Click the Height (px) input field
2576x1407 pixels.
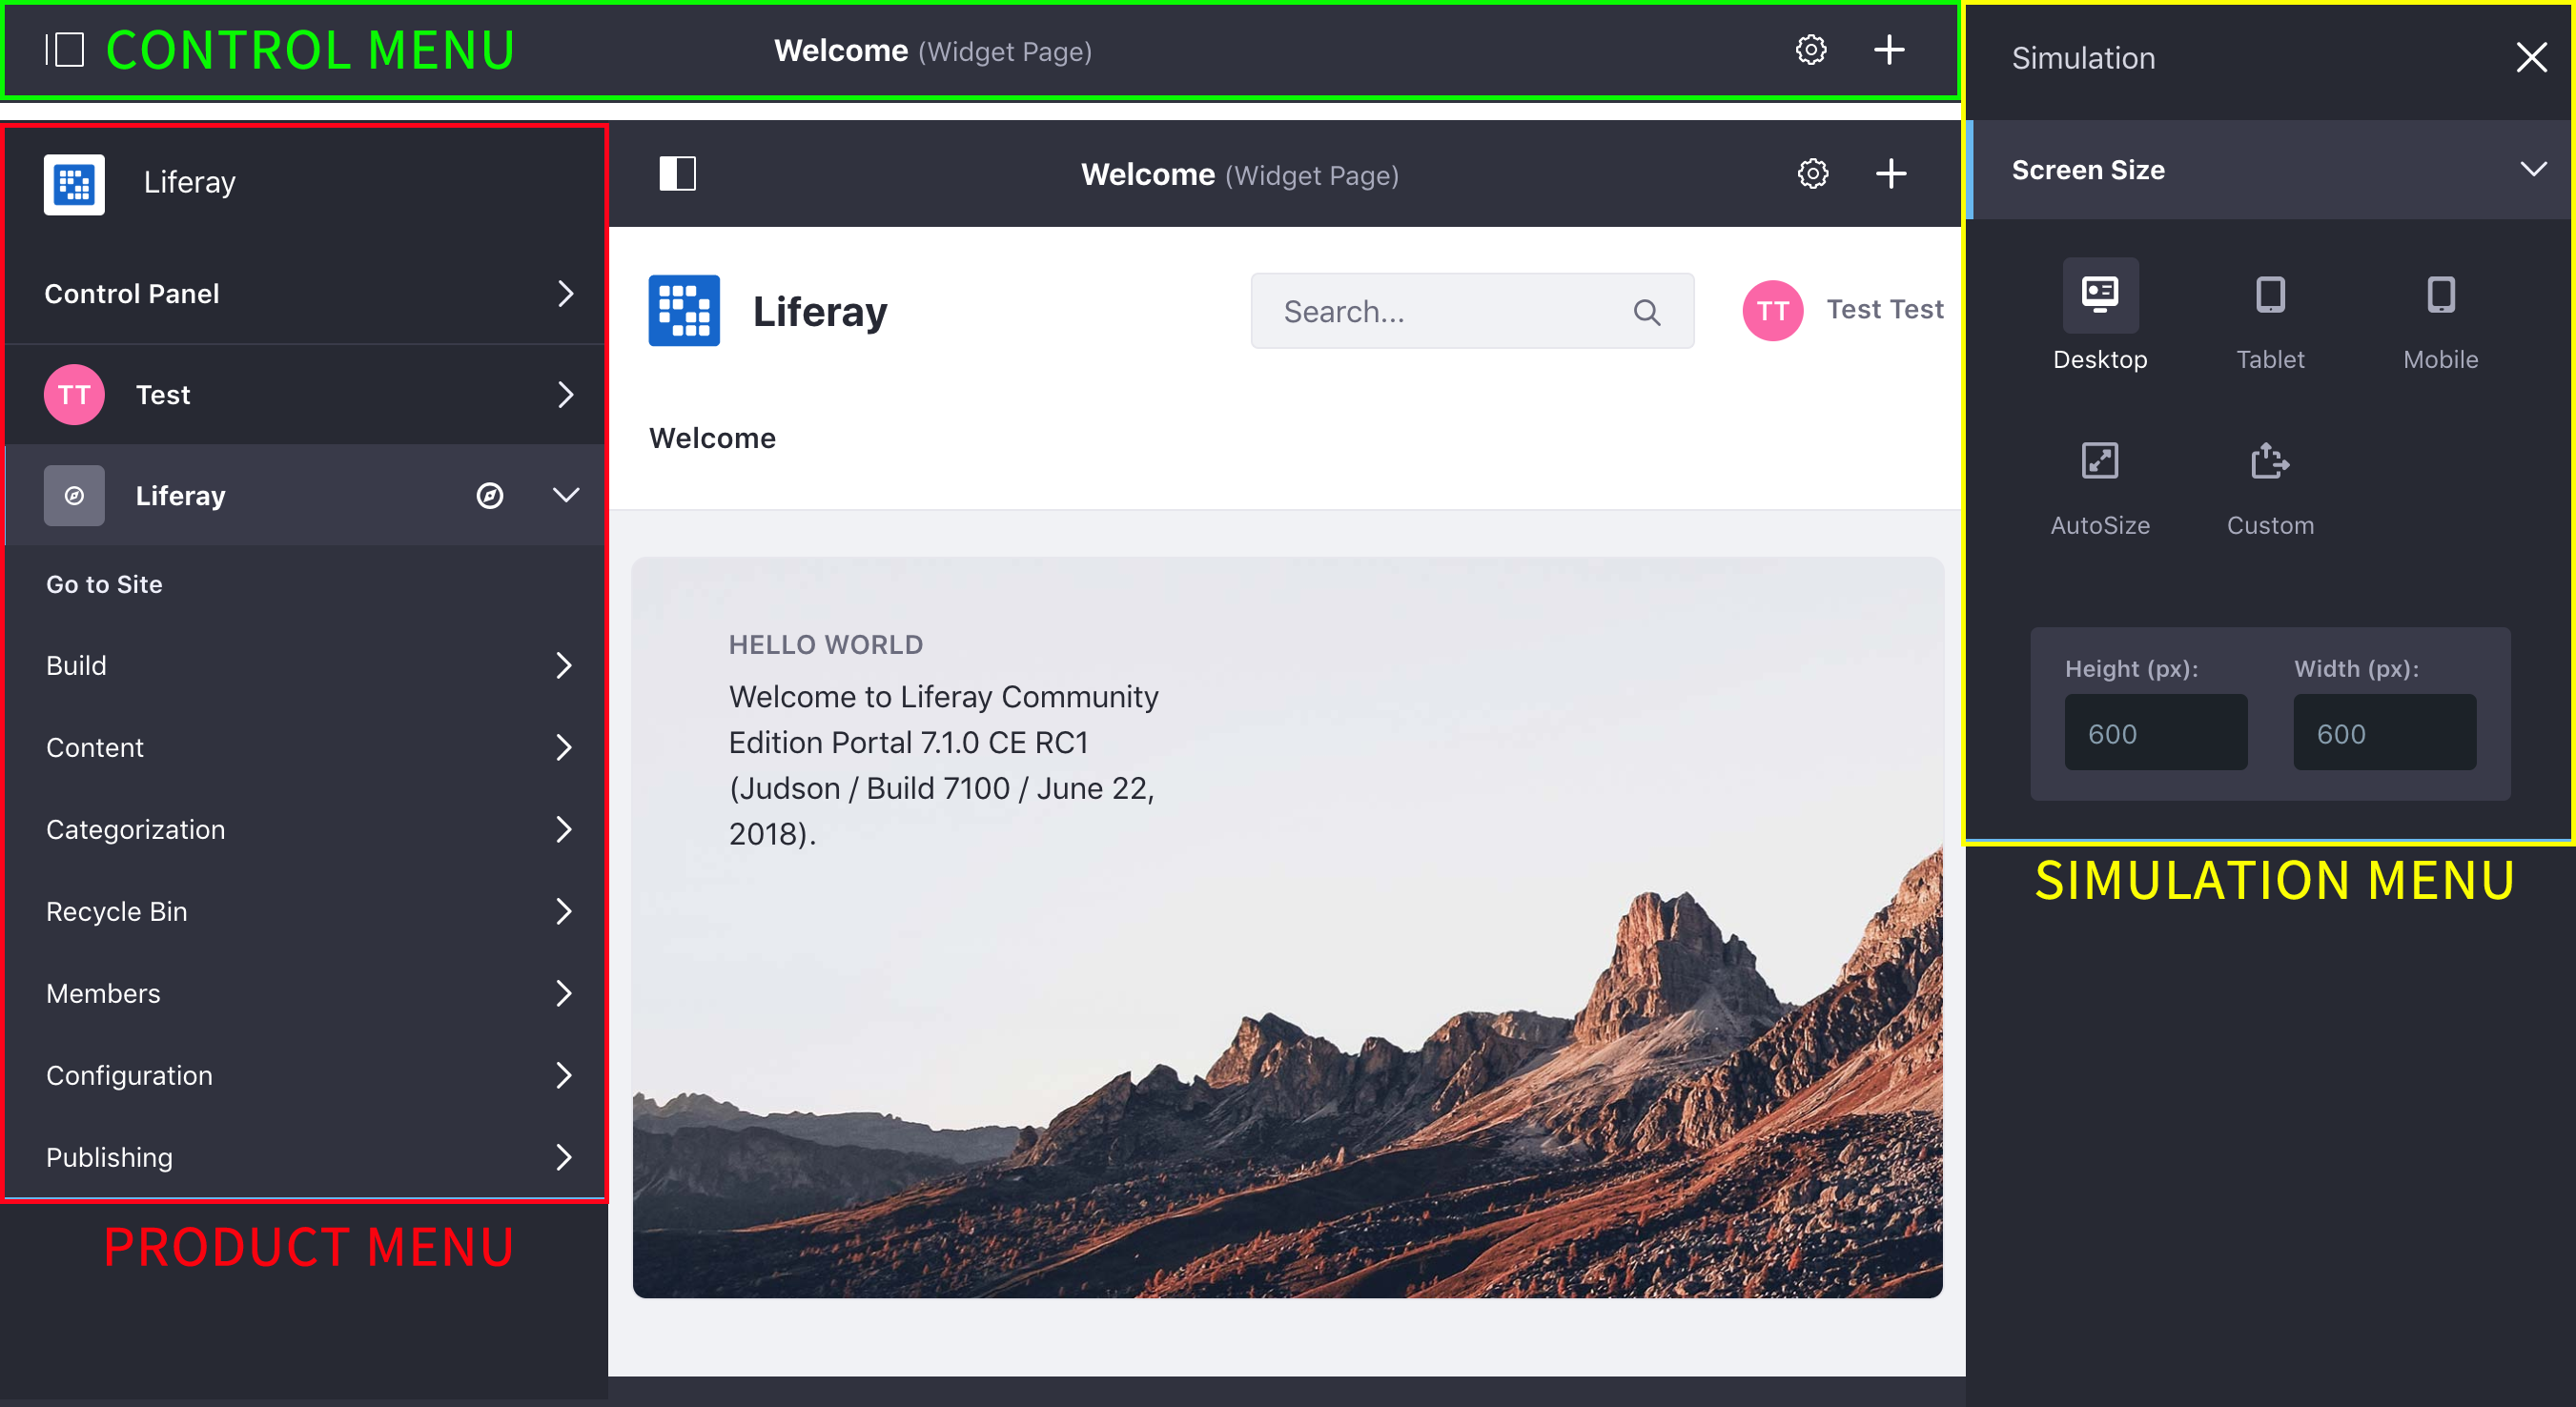coord(2156,733)
